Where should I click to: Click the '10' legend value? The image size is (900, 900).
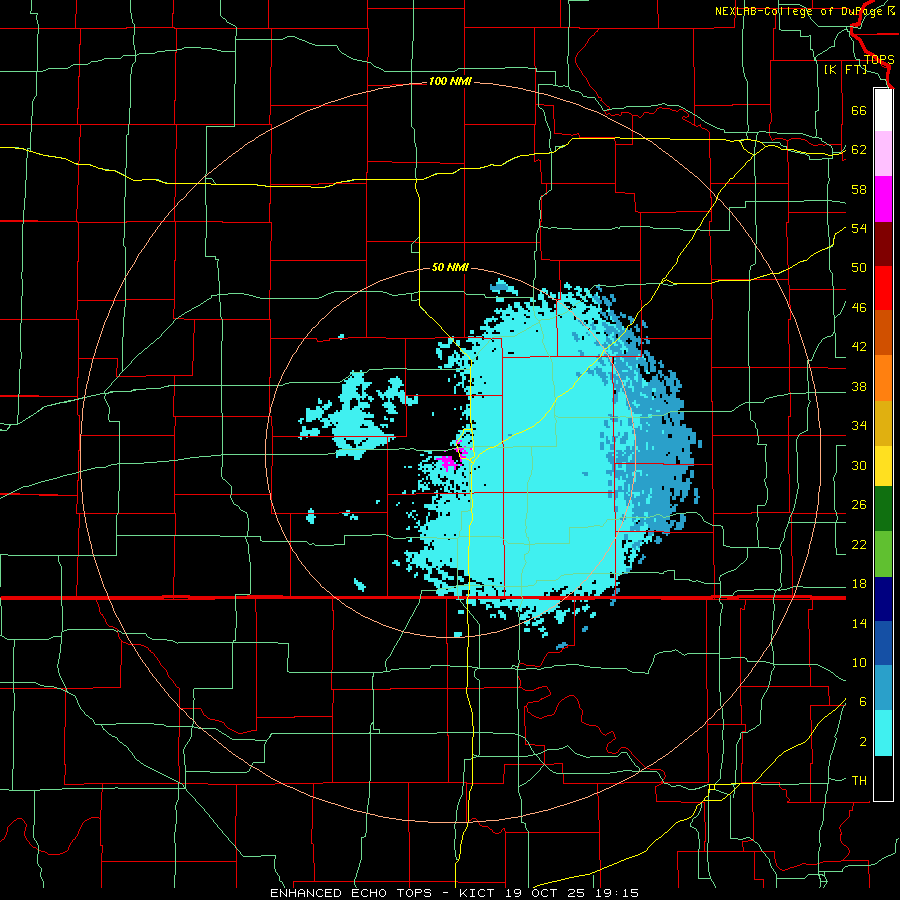(859, 663)
